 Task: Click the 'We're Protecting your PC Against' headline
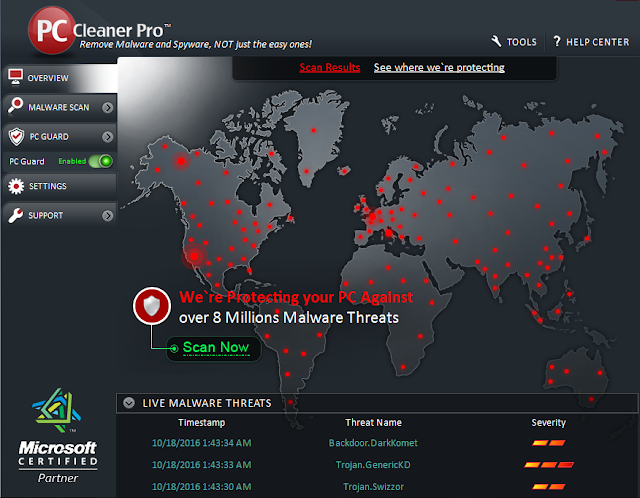point(296,297)
